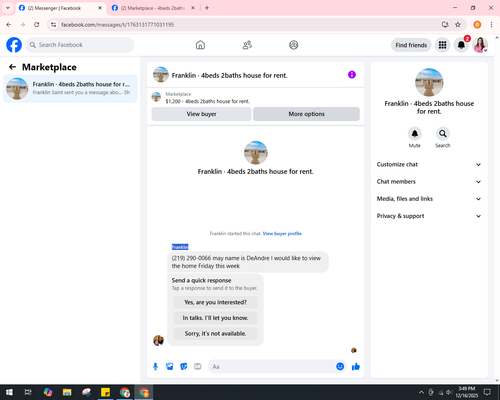This screenshot has height=400, width=500.
Task: Click the large listing photo in the right panel
Action: (429, 82)
